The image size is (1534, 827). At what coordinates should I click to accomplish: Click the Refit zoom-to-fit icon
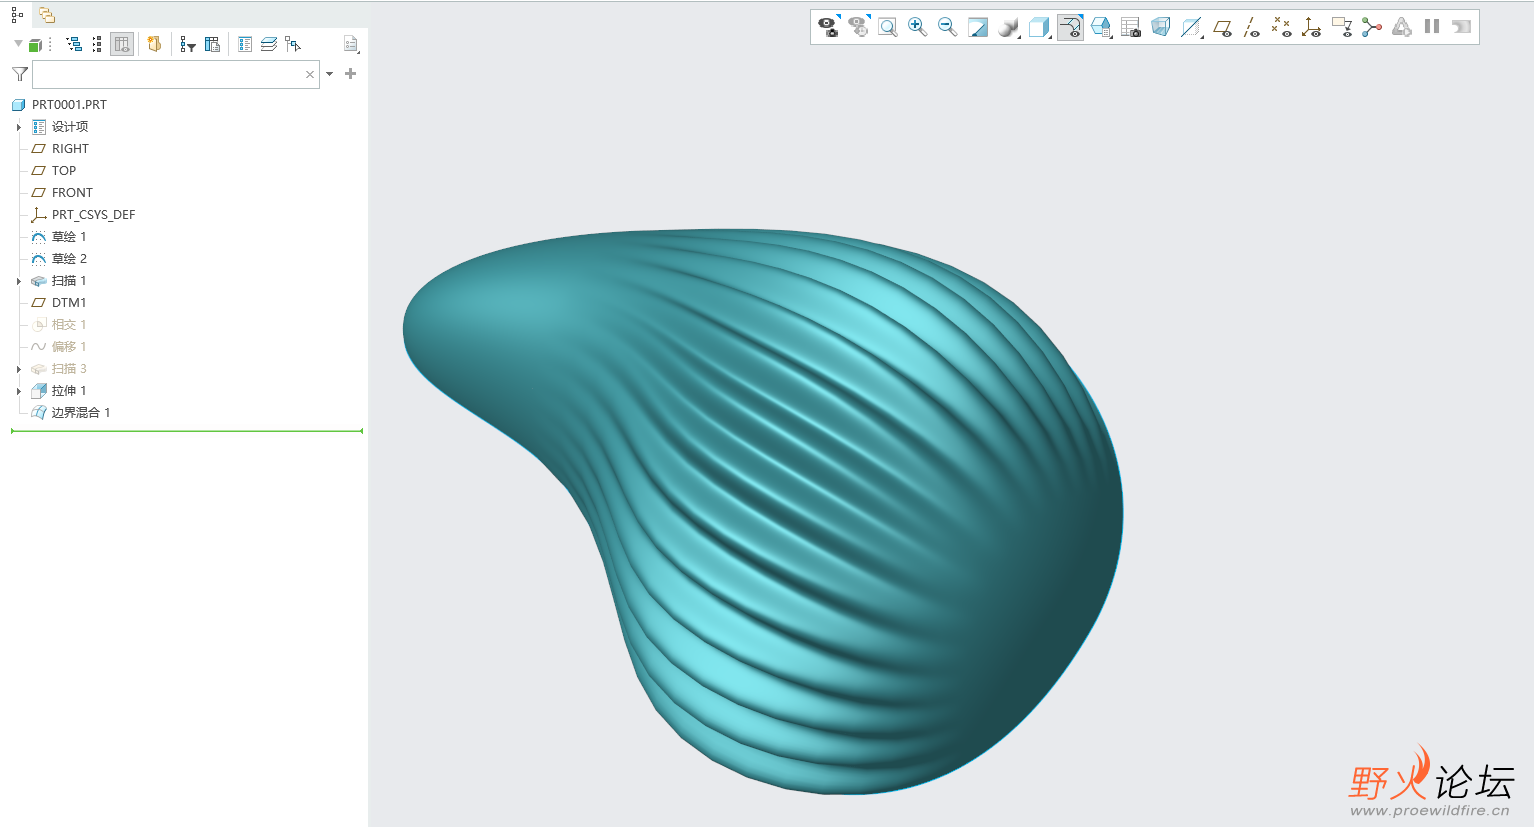(x=887, y=27)
